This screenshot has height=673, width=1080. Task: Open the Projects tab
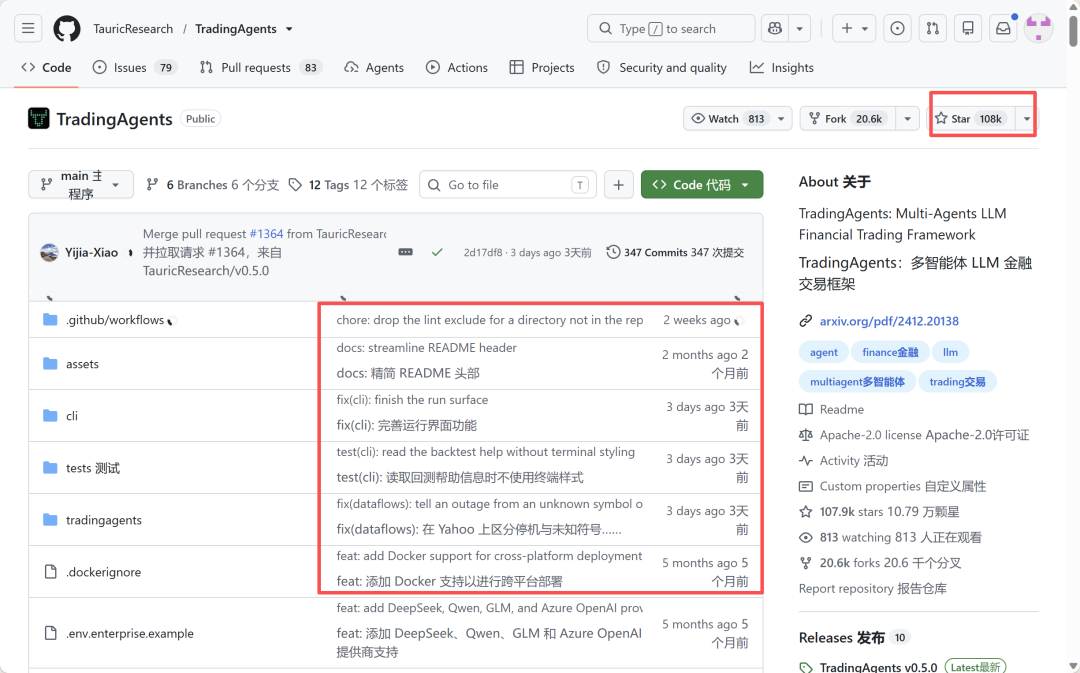coord(542,68)
